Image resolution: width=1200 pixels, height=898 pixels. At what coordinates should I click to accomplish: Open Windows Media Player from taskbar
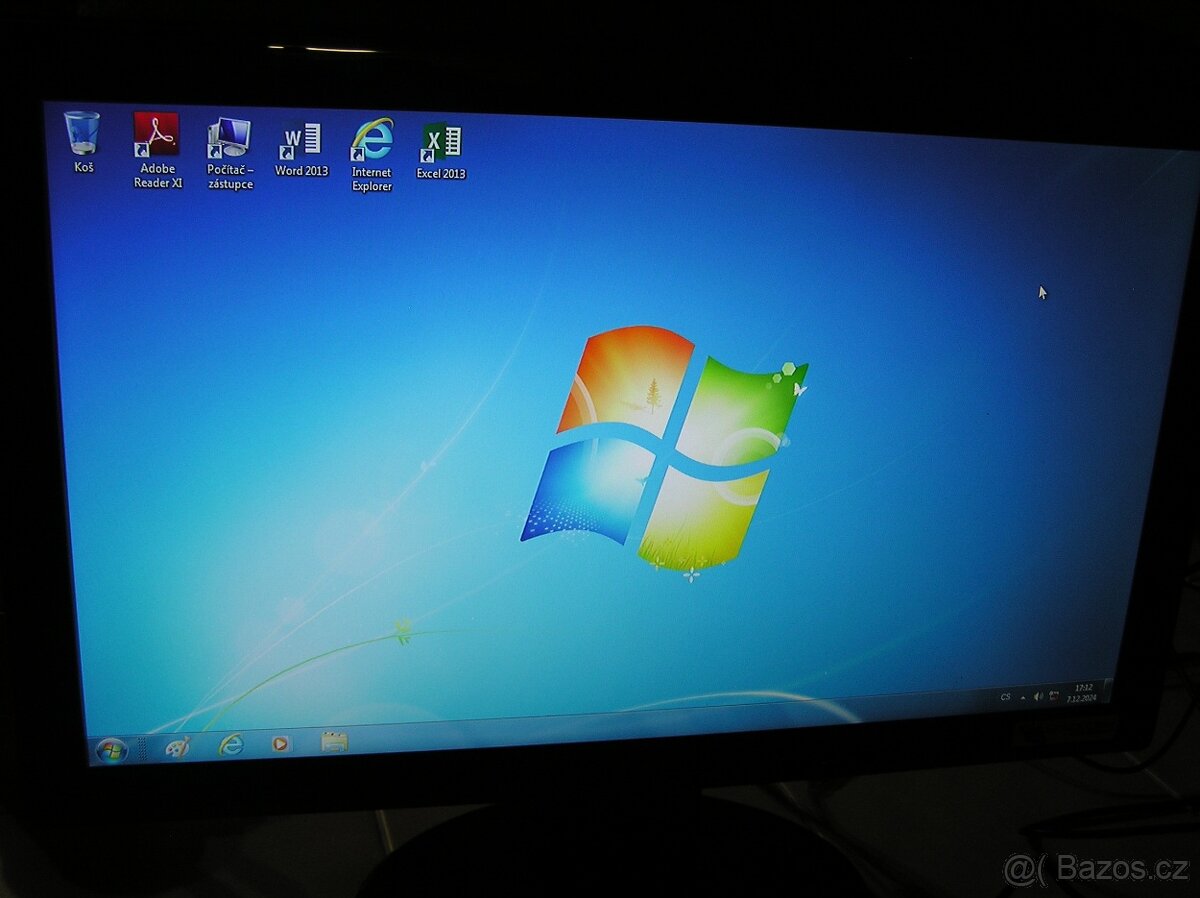tap(282, 743)
